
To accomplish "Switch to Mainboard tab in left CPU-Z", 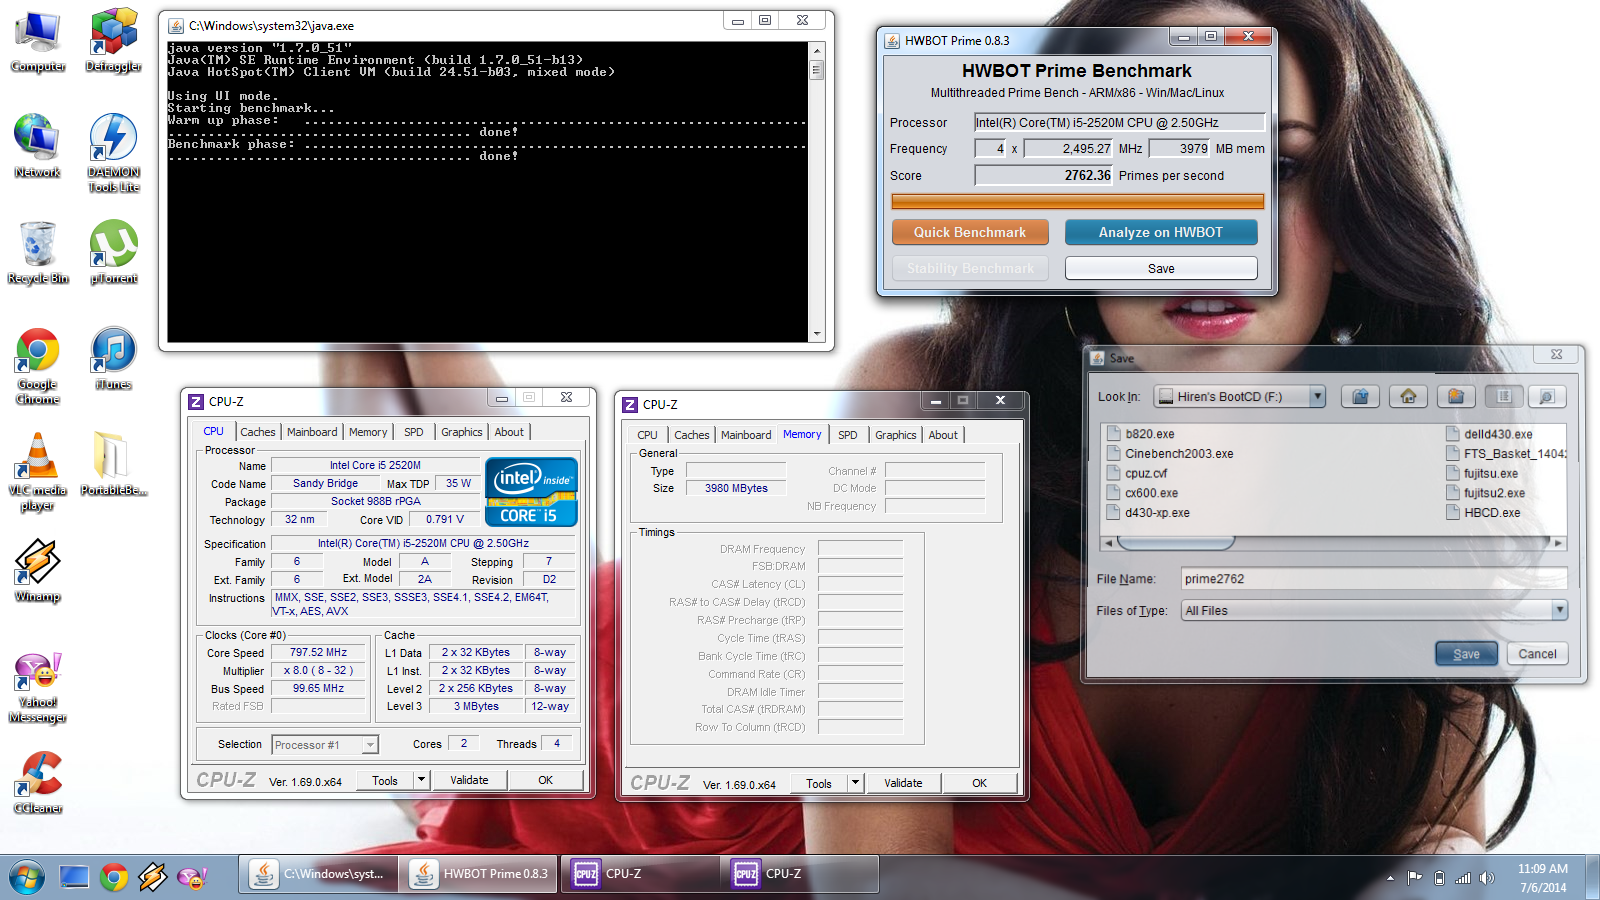I will coord(312,432).
